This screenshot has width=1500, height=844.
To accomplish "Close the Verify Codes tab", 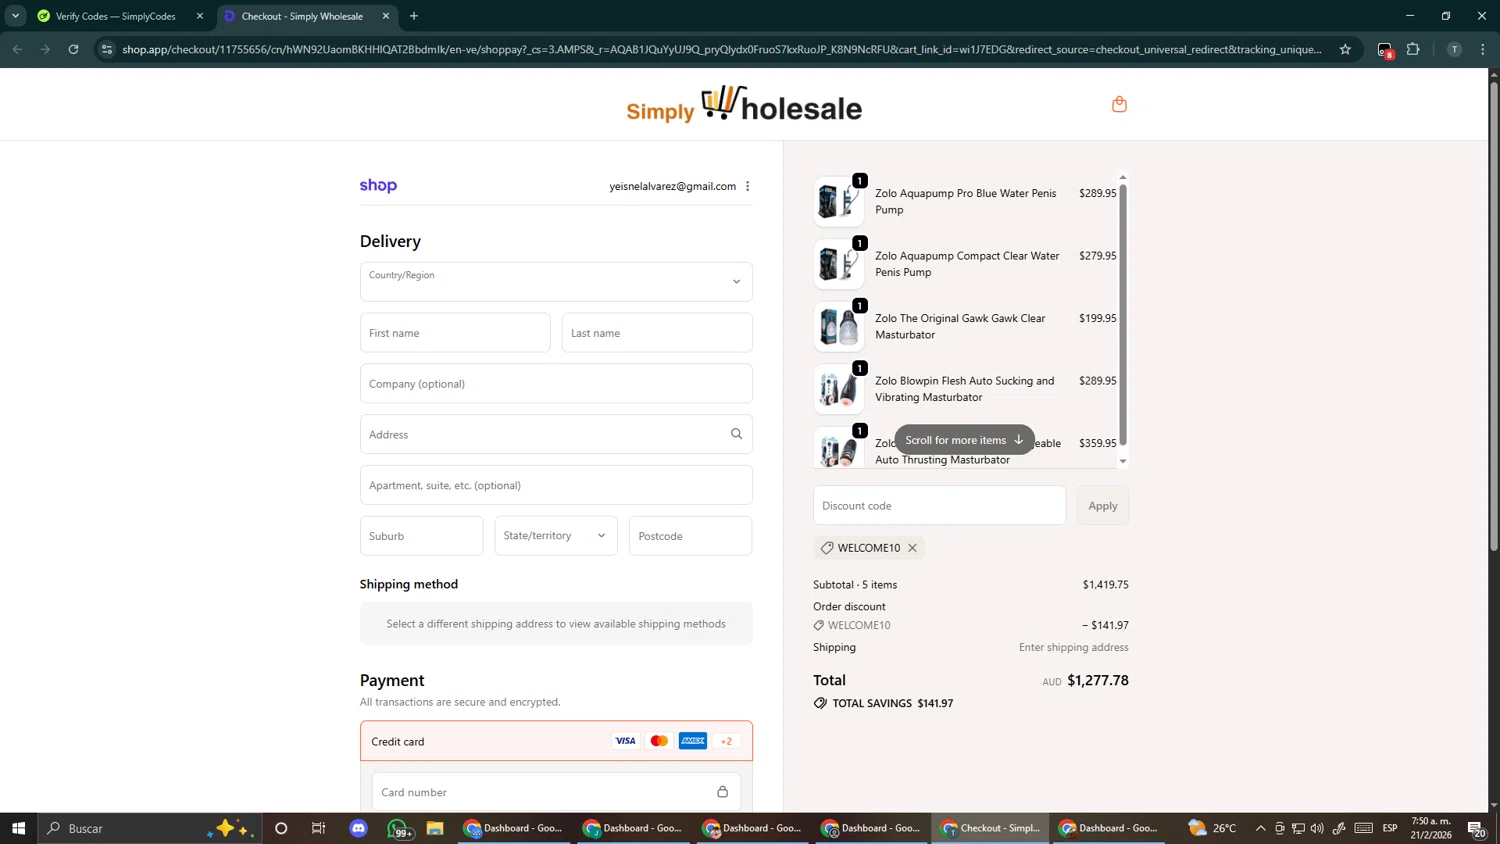I will pyautogui.click(x=200, y=16).
